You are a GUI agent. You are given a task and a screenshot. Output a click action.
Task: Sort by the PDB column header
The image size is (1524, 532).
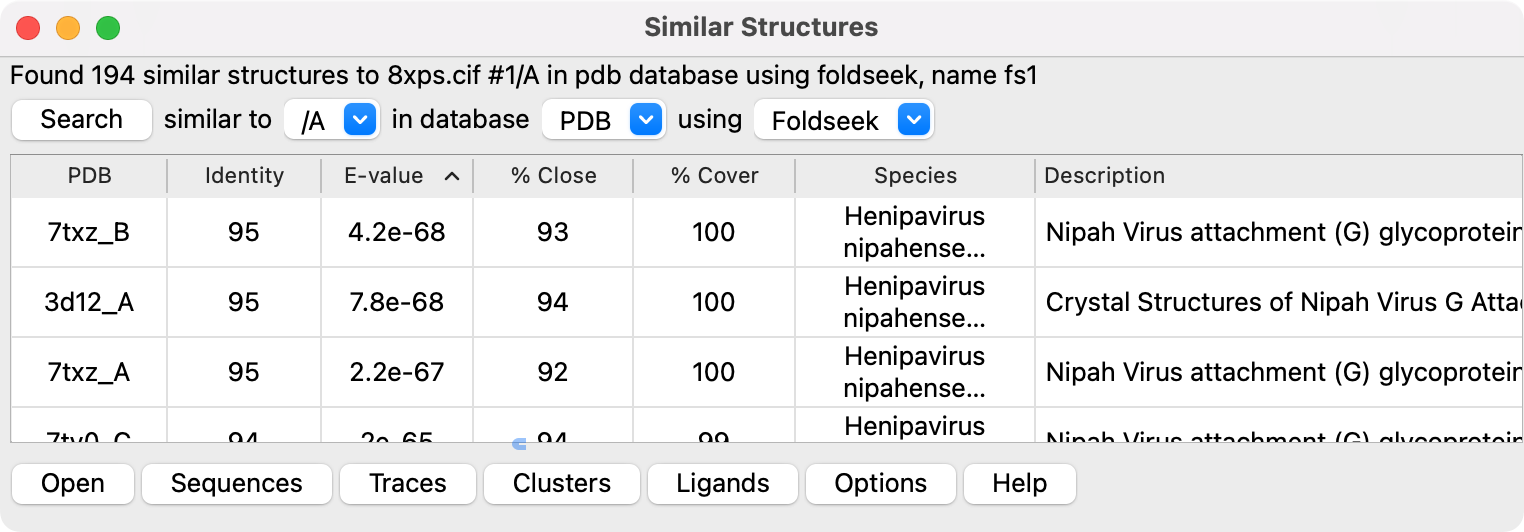coord(89,176)
